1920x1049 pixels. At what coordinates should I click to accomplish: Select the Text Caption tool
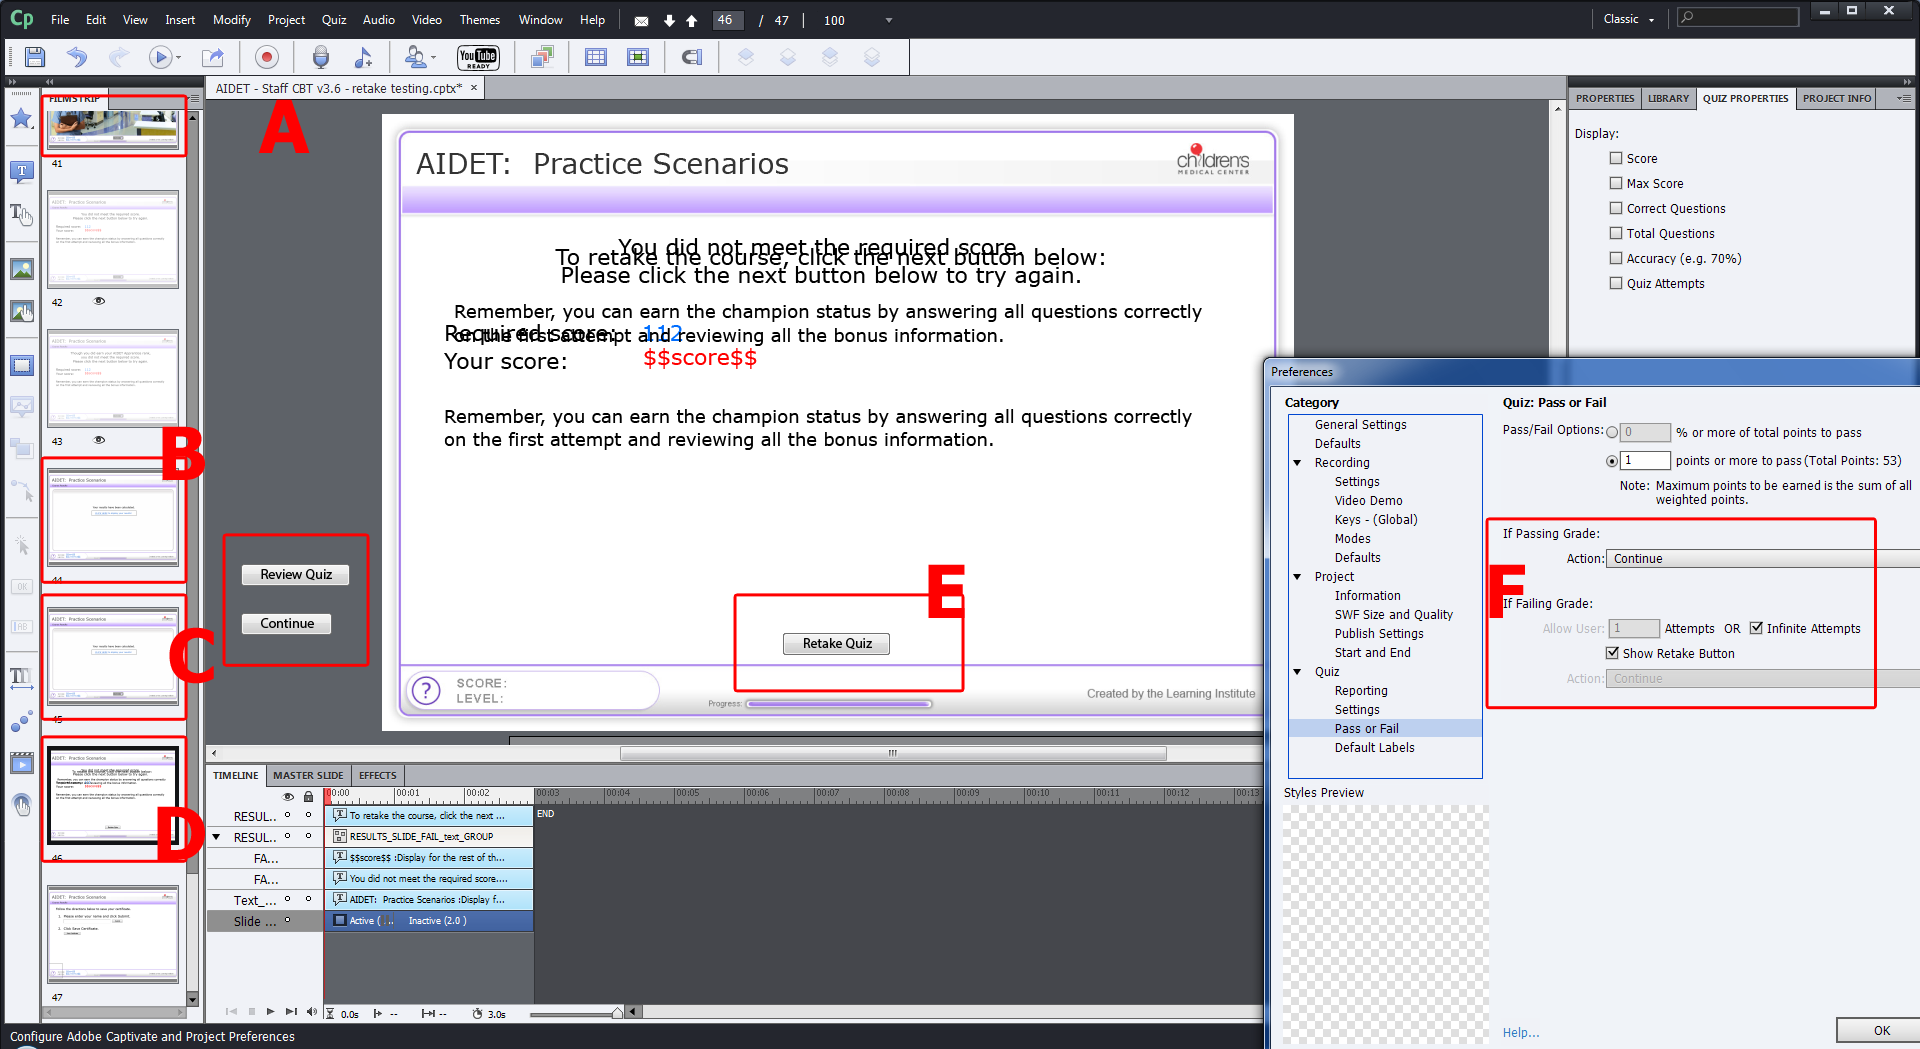(x=21, y=171)
